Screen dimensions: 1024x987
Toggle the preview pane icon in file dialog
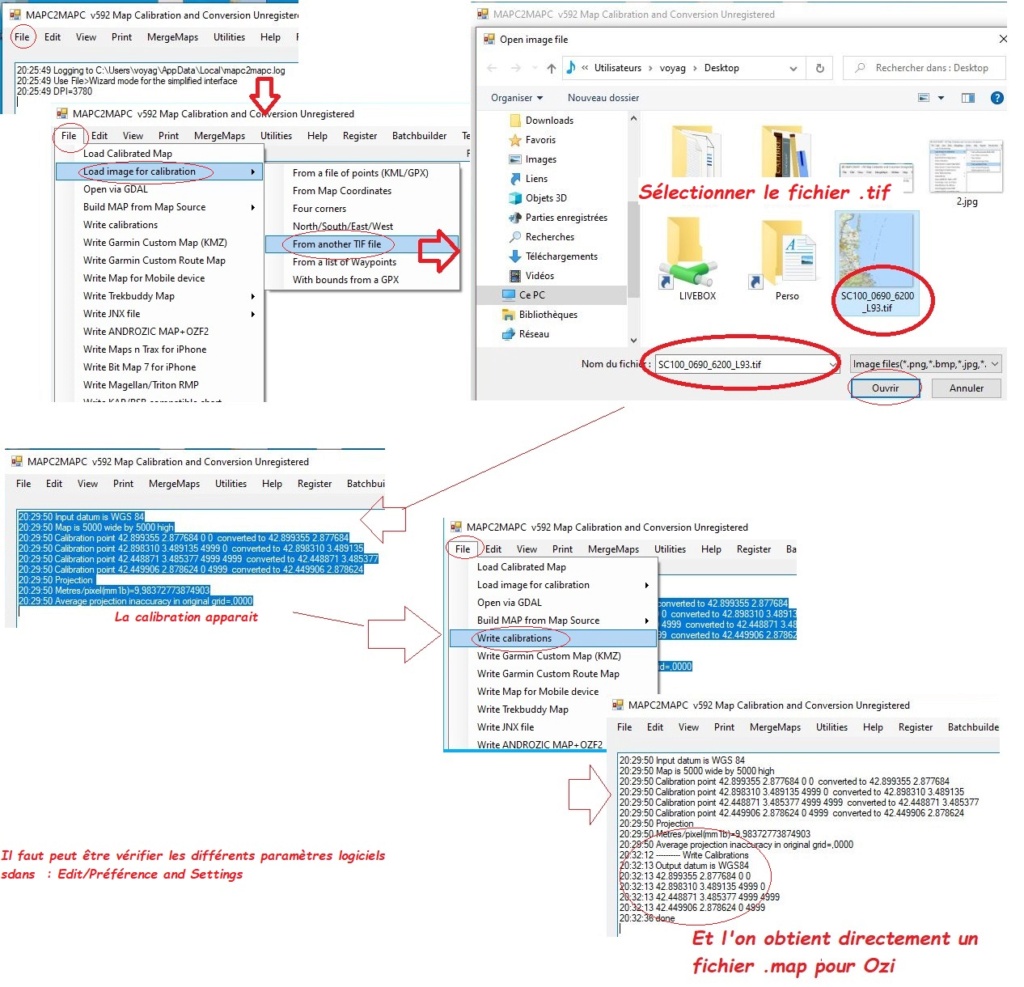(968, 98)
